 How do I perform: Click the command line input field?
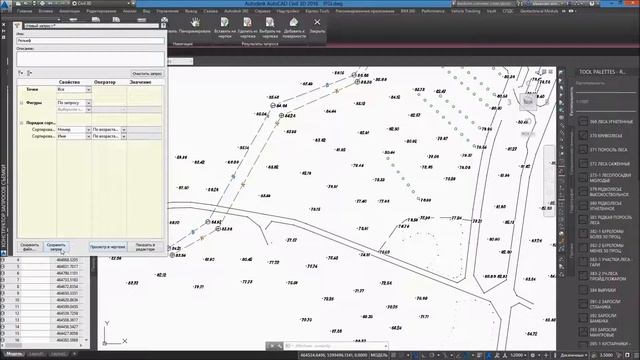pos(335,346)
